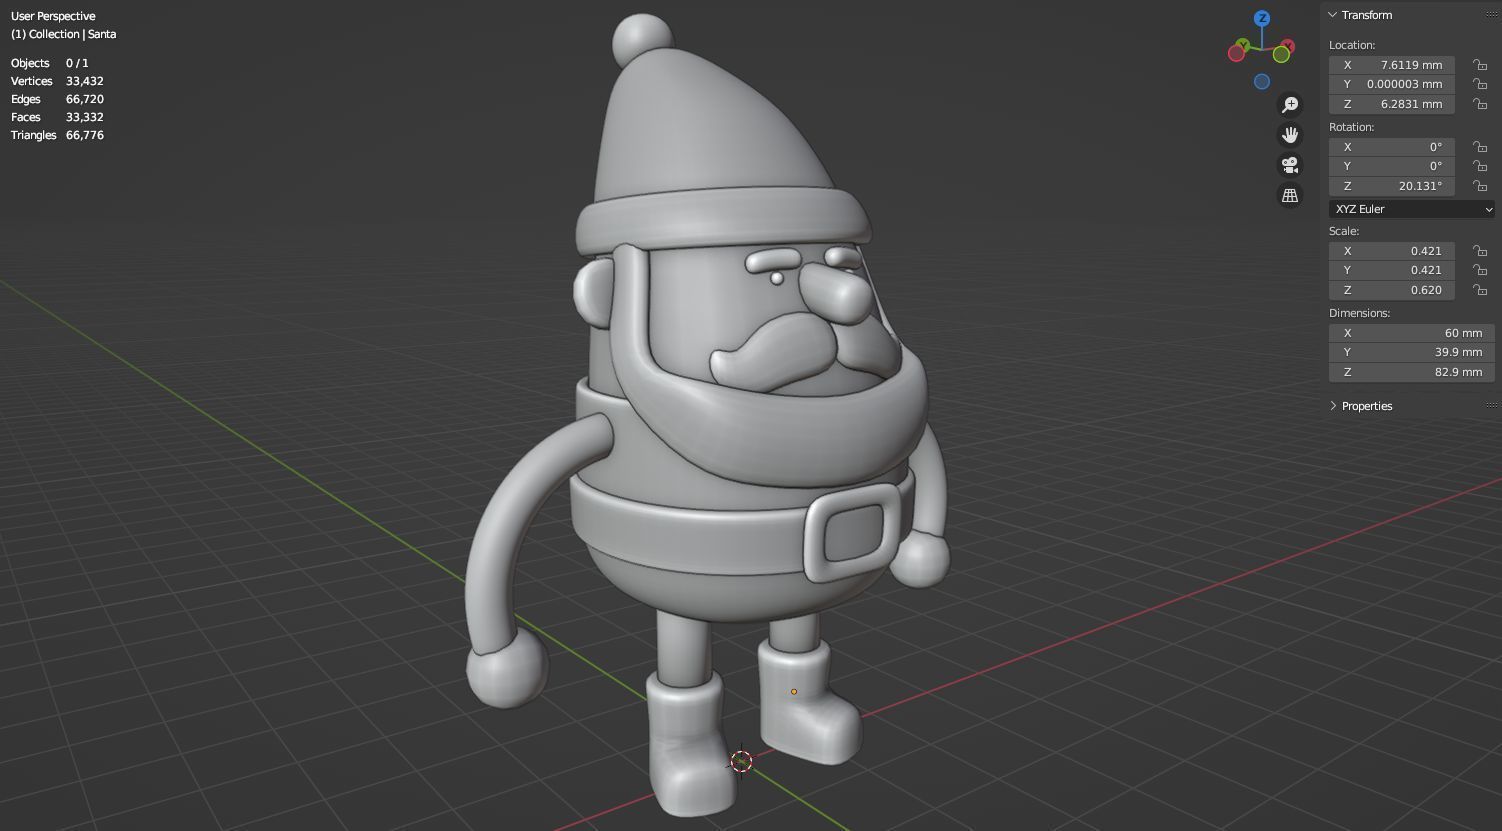Image resolution: width=1502 pixels, height=831 pixels.
Task: Toggle the camera view icon
Action: click(1290, 165)
